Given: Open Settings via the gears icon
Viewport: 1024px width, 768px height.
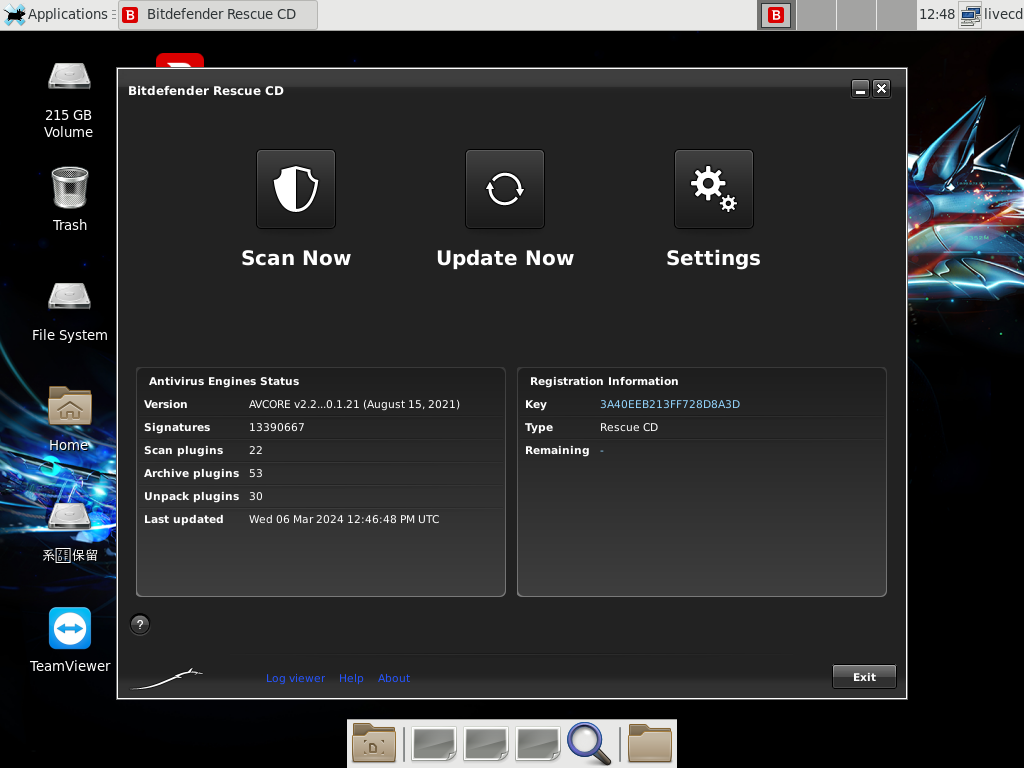Looking at the screenshot, I should coord(714,189).
